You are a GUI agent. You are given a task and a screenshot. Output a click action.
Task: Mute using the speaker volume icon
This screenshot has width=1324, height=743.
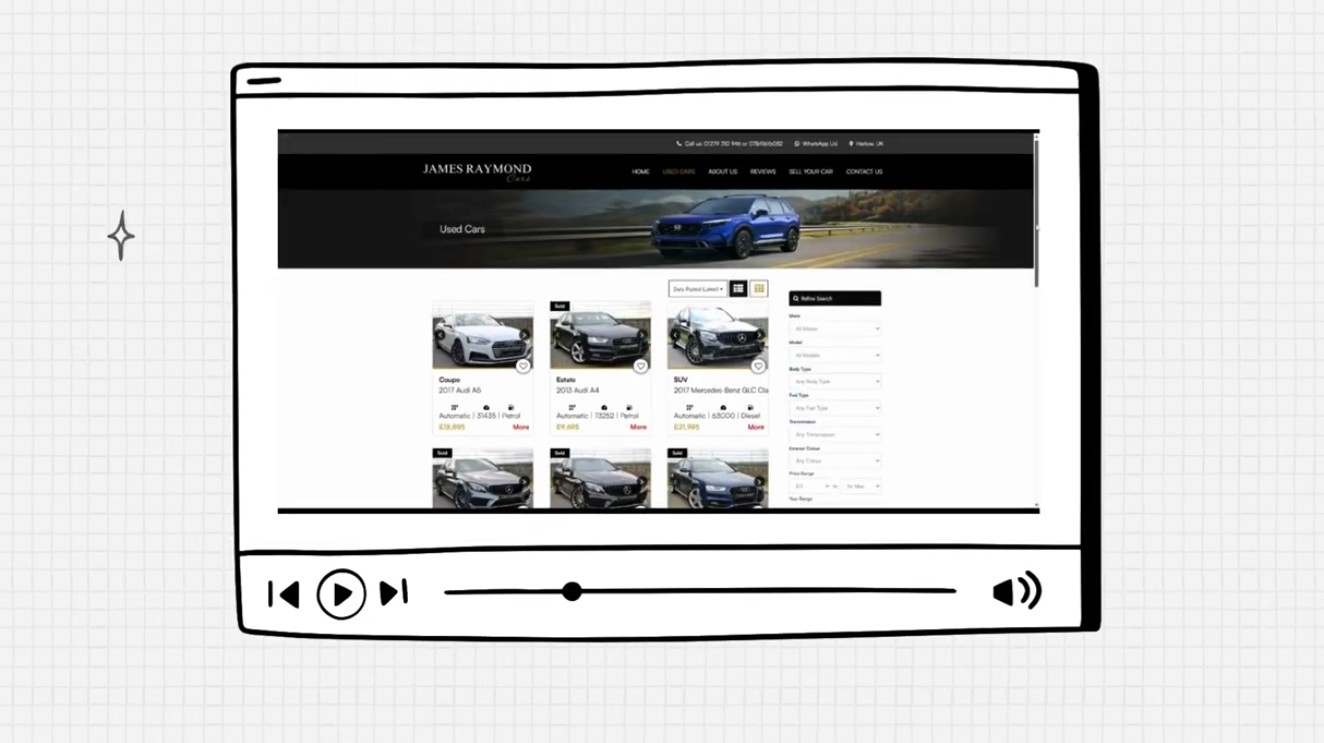click(1016, 591)
